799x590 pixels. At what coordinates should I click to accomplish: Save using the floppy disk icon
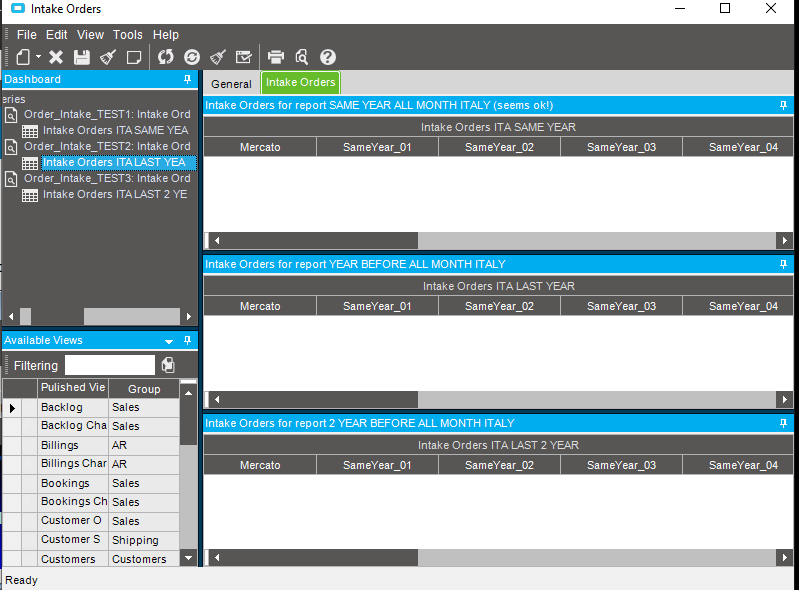[x=82, y=57]
